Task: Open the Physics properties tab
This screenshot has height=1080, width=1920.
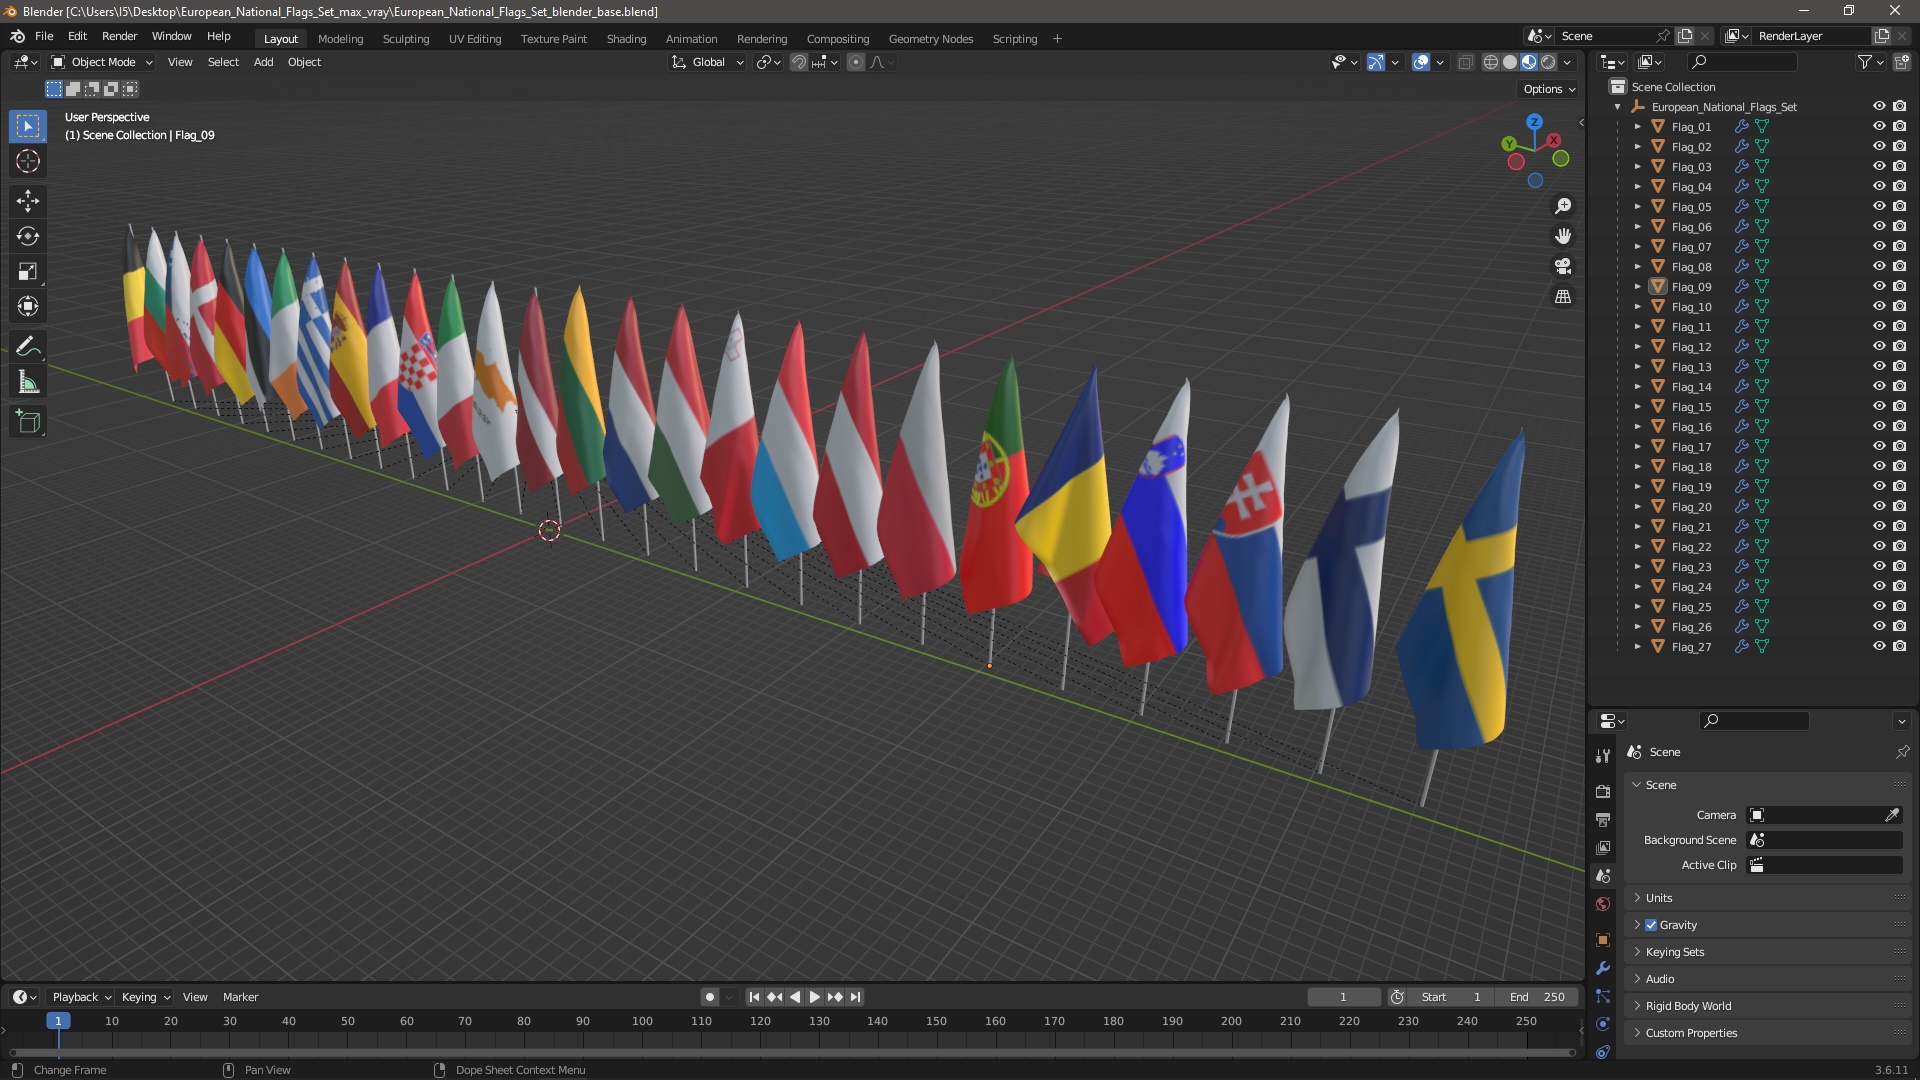Action: click(1603, 1024)
